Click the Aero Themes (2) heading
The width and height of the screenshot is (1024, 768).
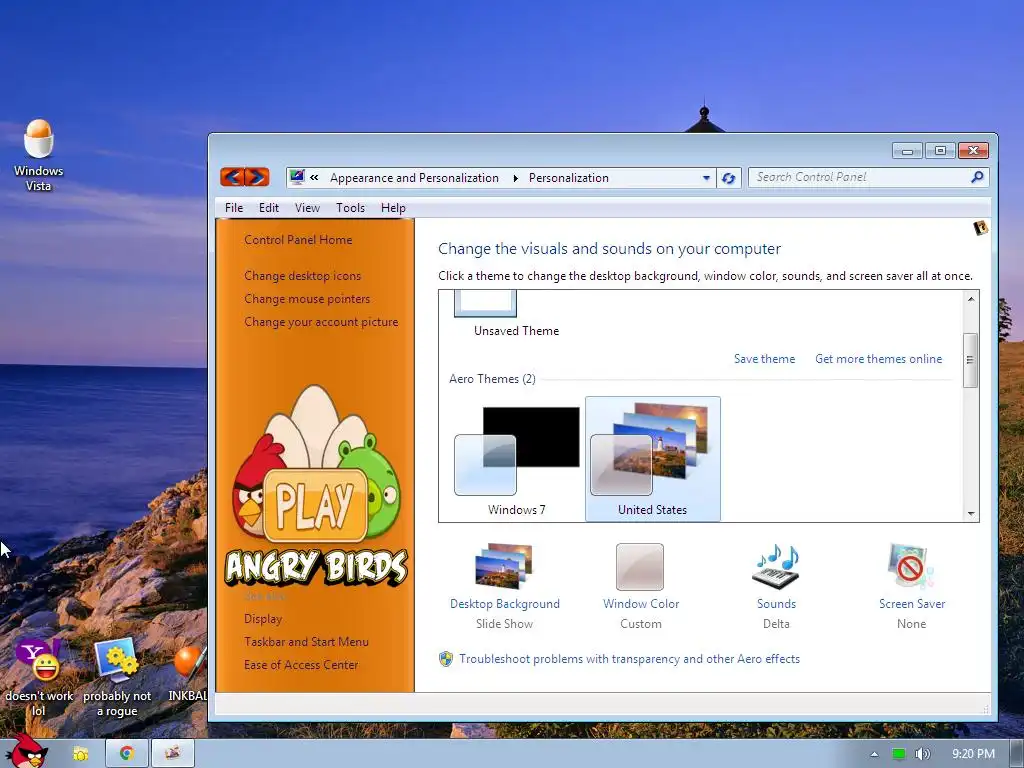492,379
